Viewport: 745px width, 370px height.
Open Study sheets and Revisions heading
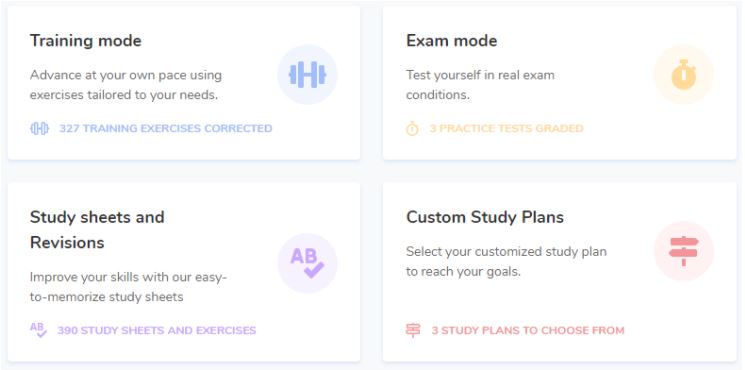97,230
